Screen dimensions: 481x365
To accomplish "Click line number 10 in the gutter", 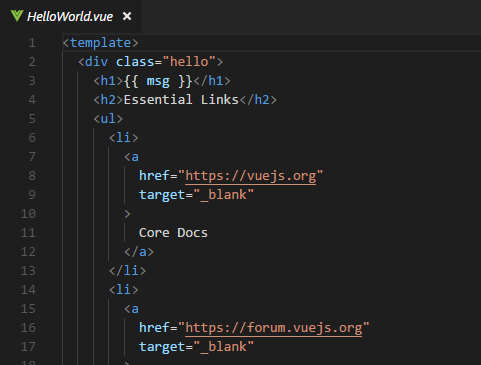I will pos(28,214).
